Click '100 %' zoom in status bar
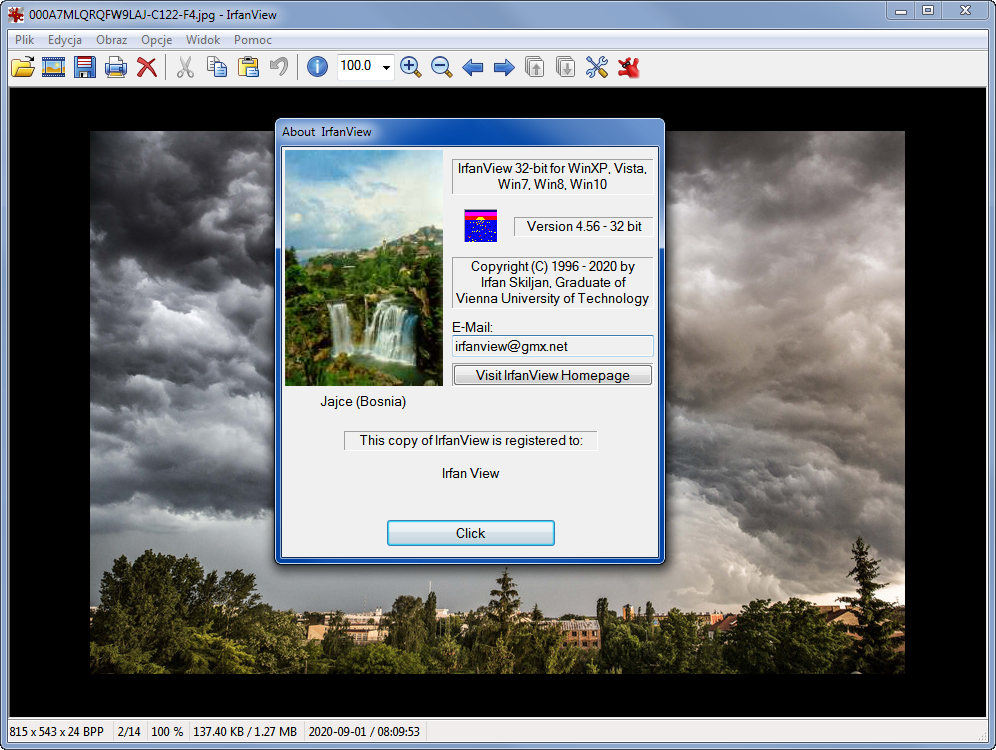996x750 pixels. [x=167, y=732]
